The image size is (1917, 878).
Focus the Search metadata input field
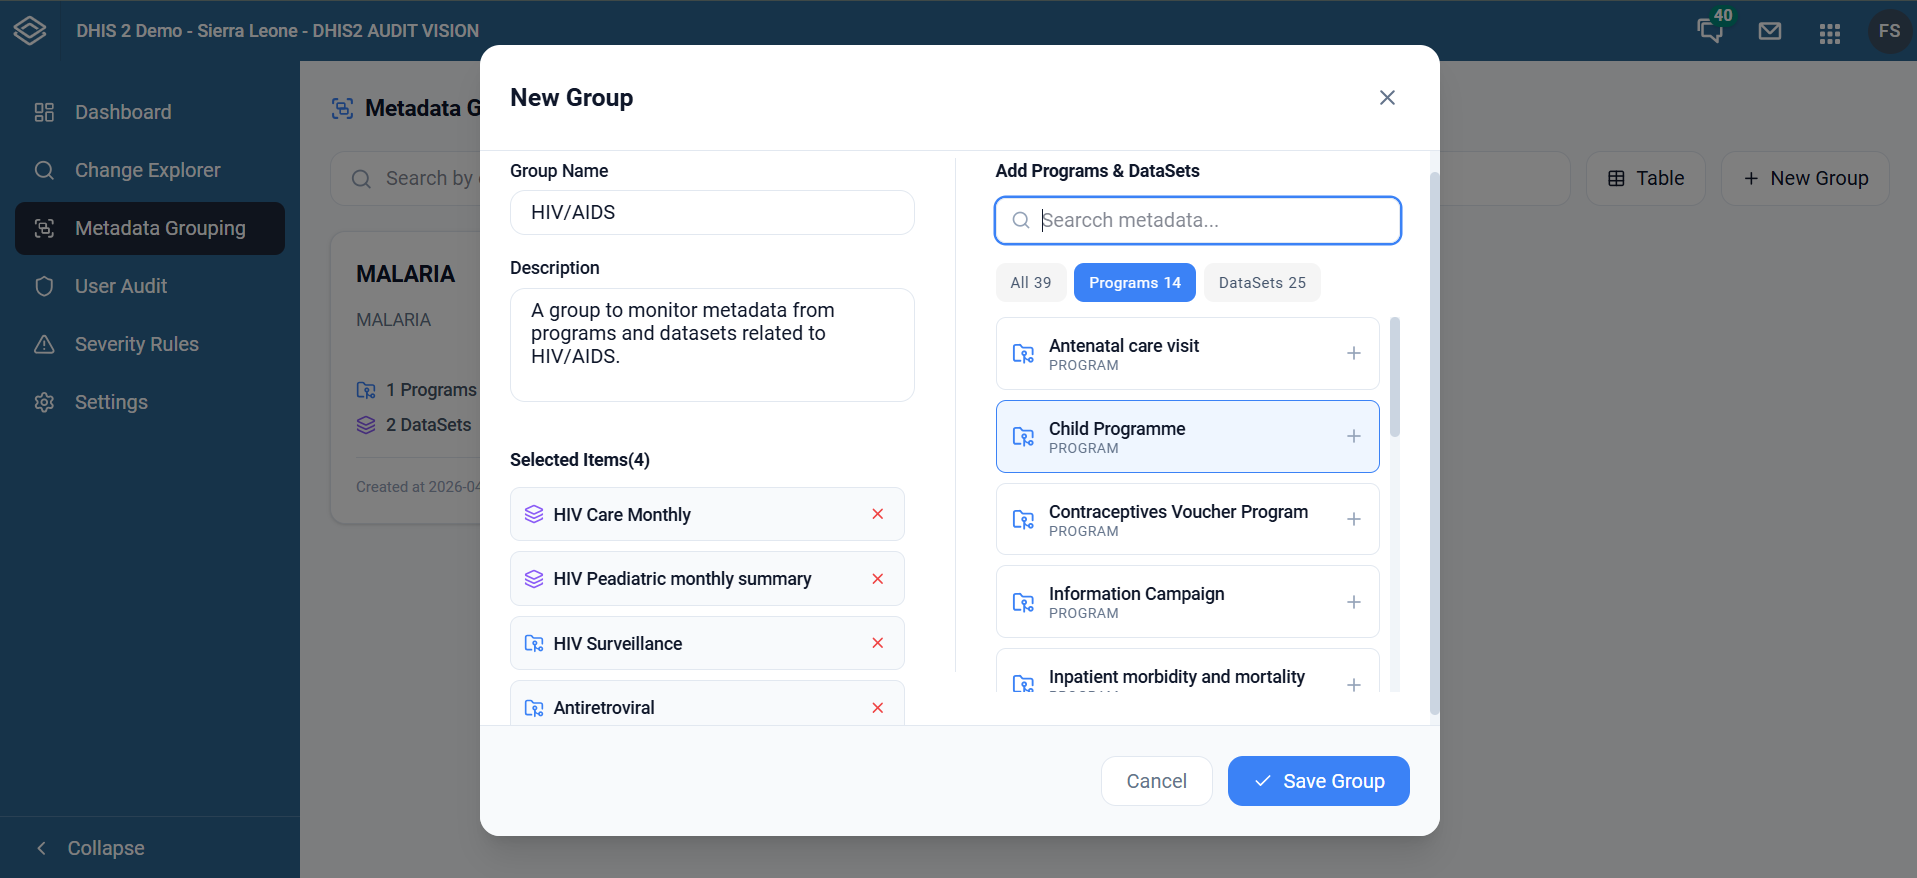click(1198, 220)
